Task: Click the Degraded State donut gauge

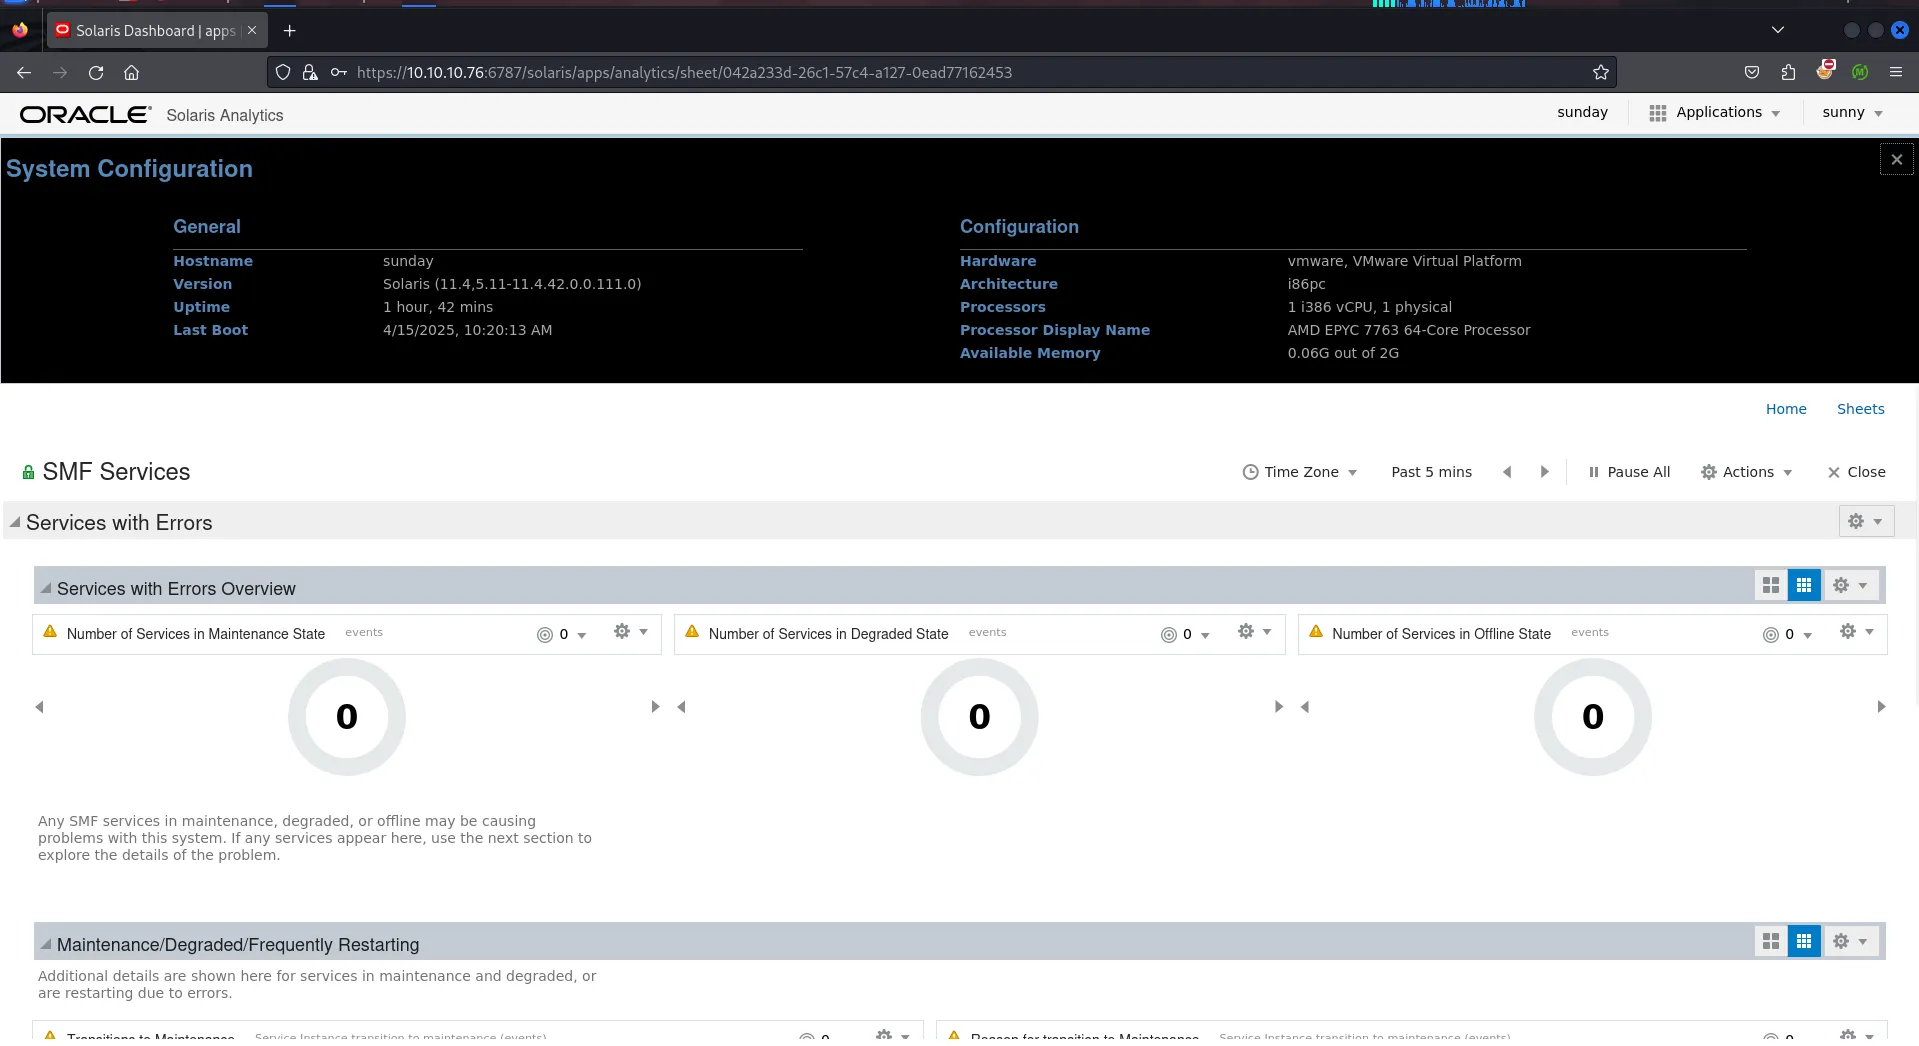Action: [x=980, y=717]
